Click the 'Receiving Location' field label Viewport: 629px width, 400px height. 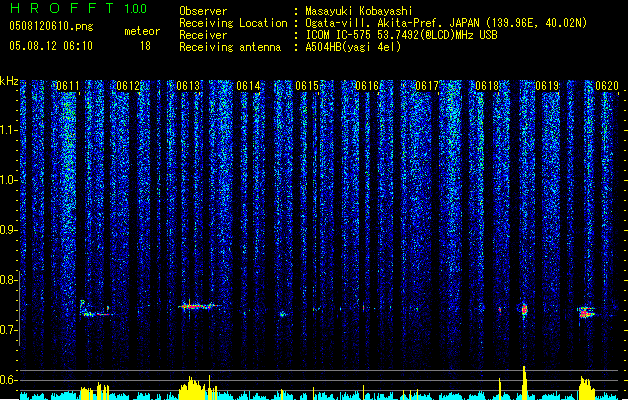(233, 23)
